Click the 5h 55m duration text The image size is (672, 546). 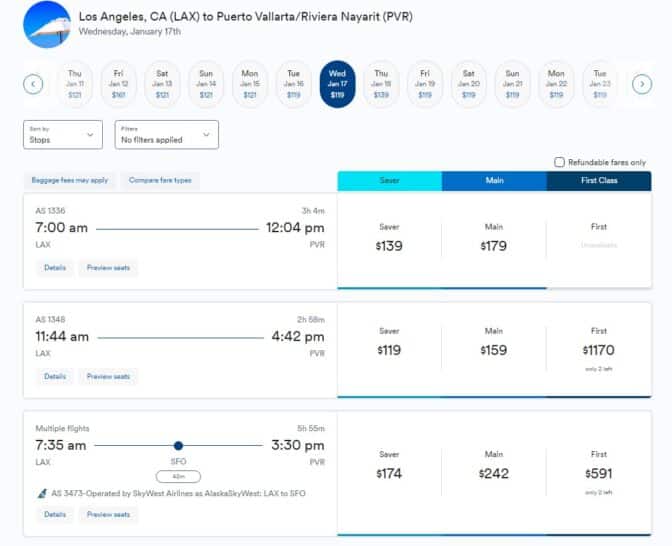coord(311,428)
